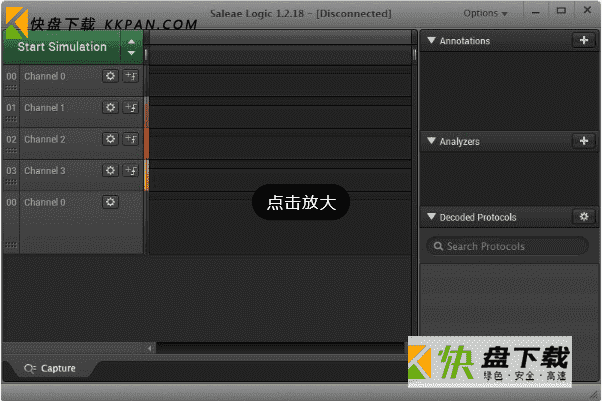Click channel number 02
Screen dimensions: 602x401
[x=11, y=139]
